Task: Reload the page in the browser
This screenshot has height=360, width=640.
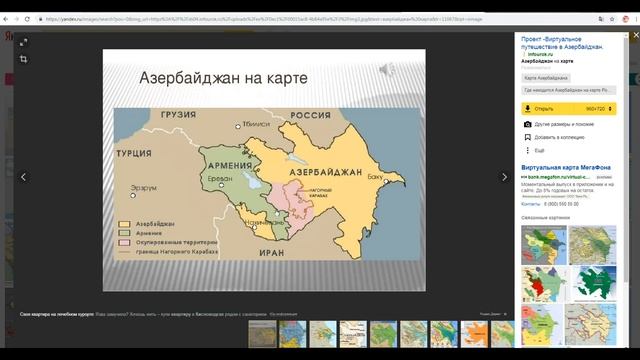Action: coord(27,19)
